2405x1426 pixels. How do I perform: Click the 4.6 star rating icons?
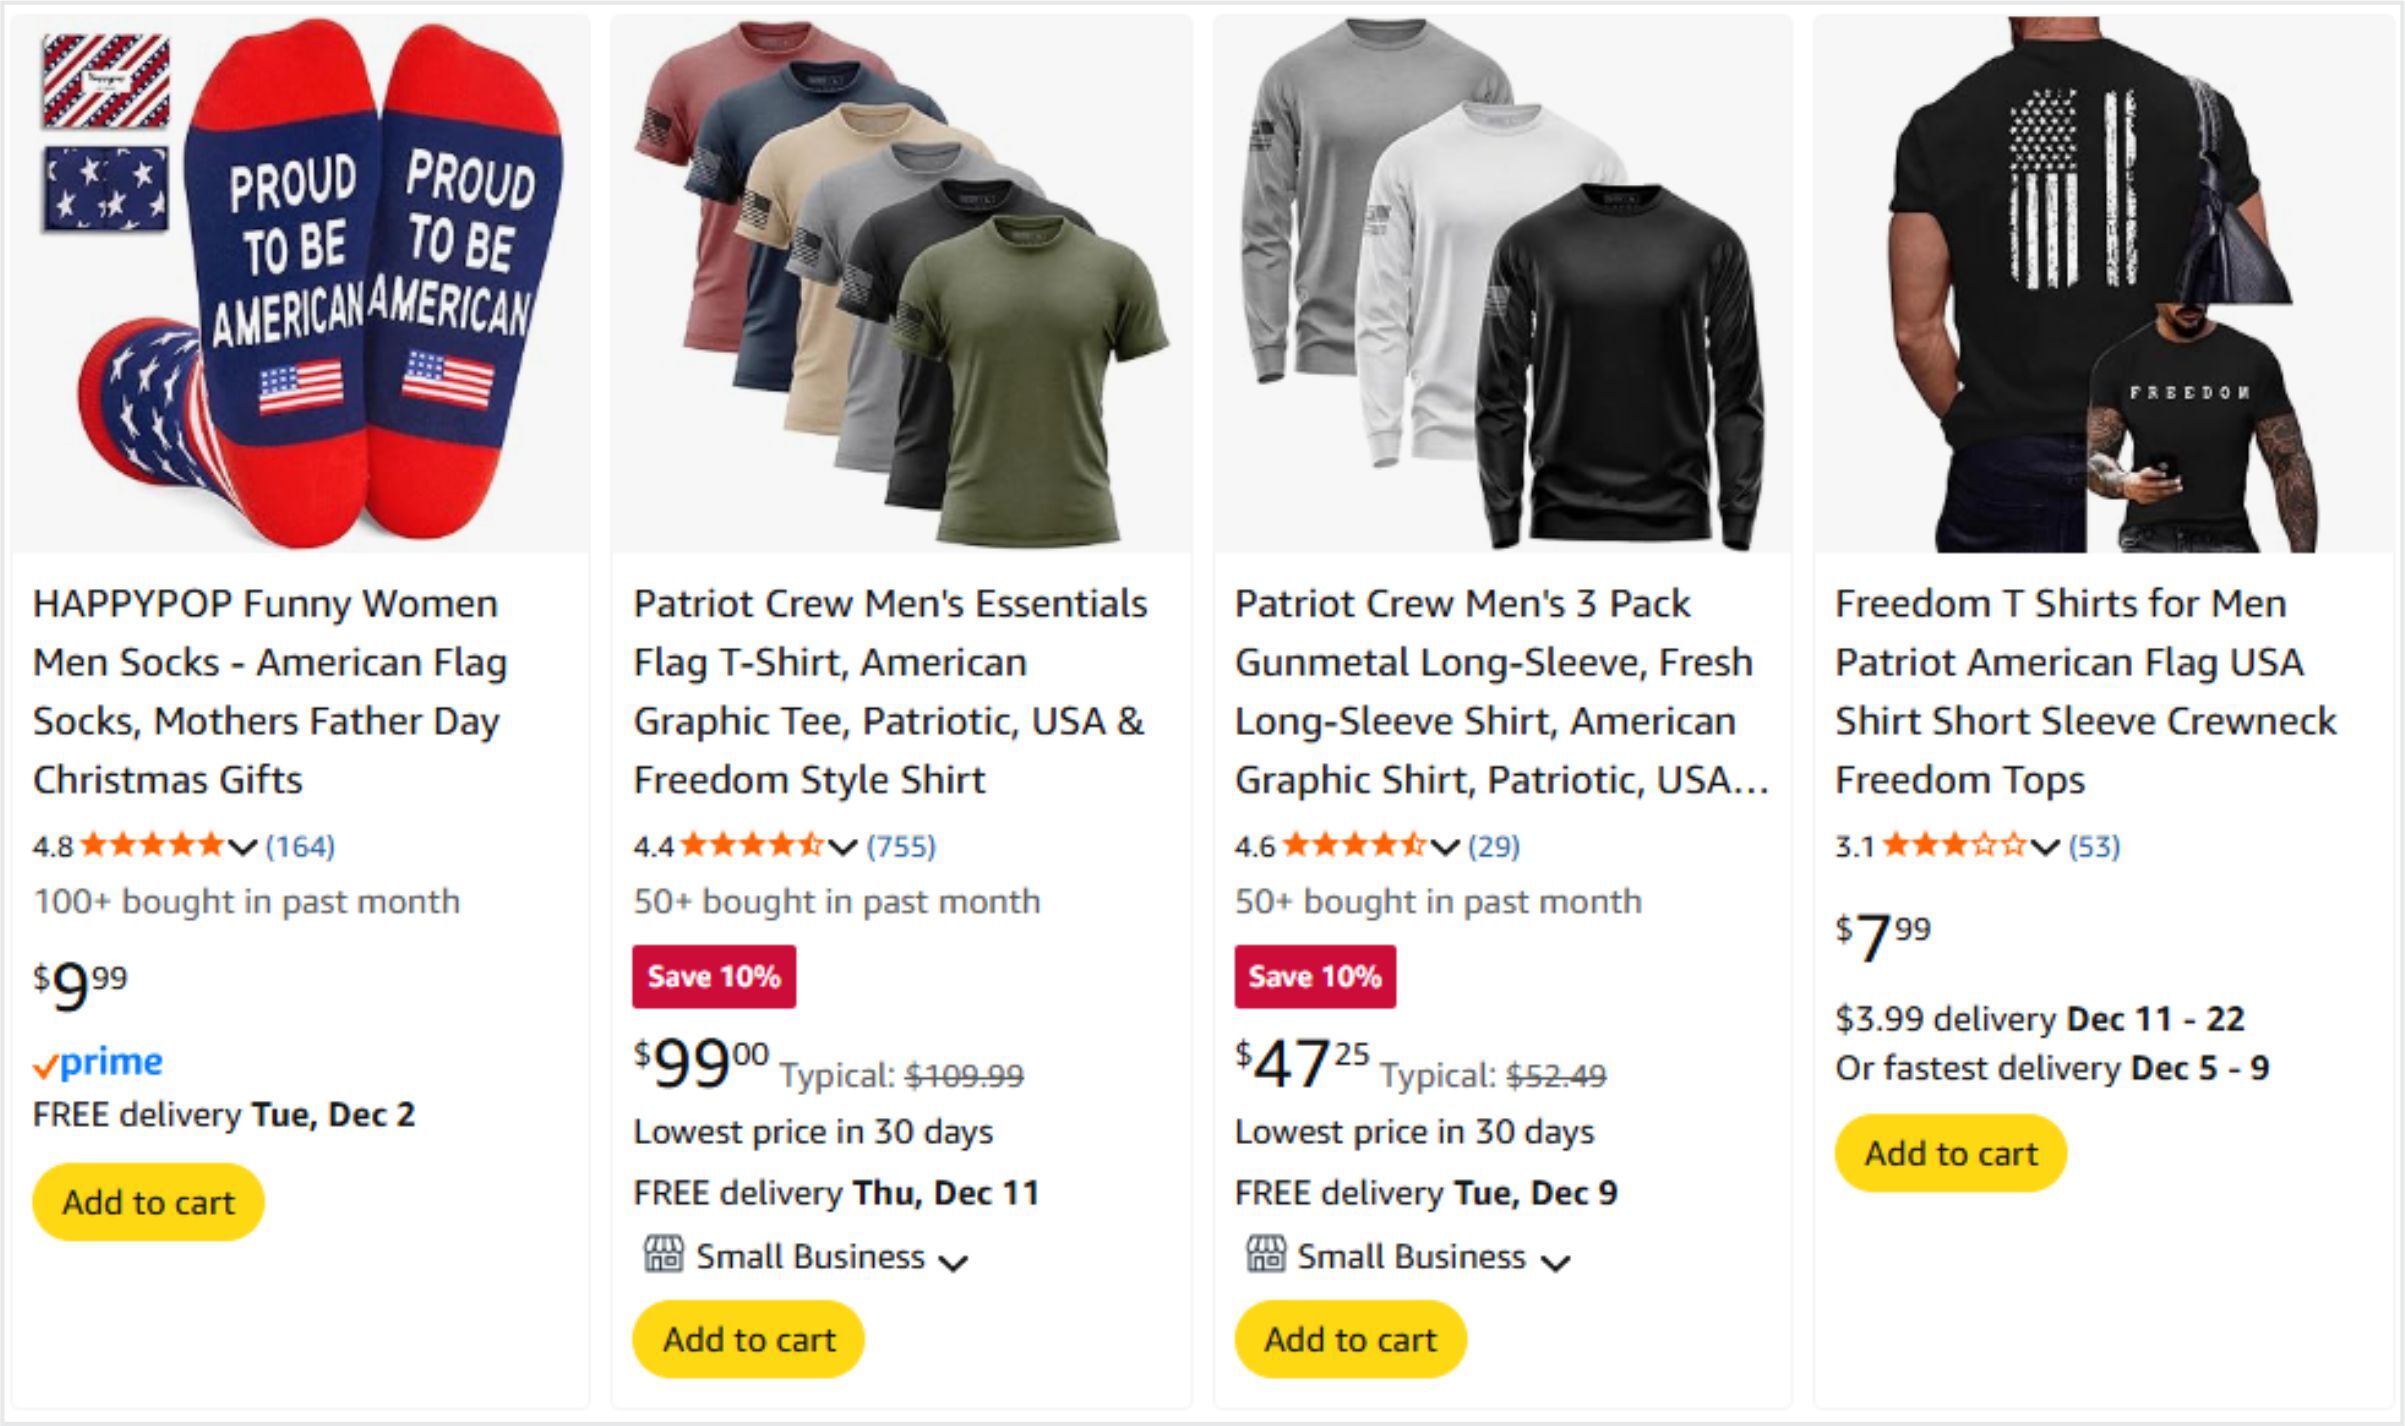pos(1354,846)
